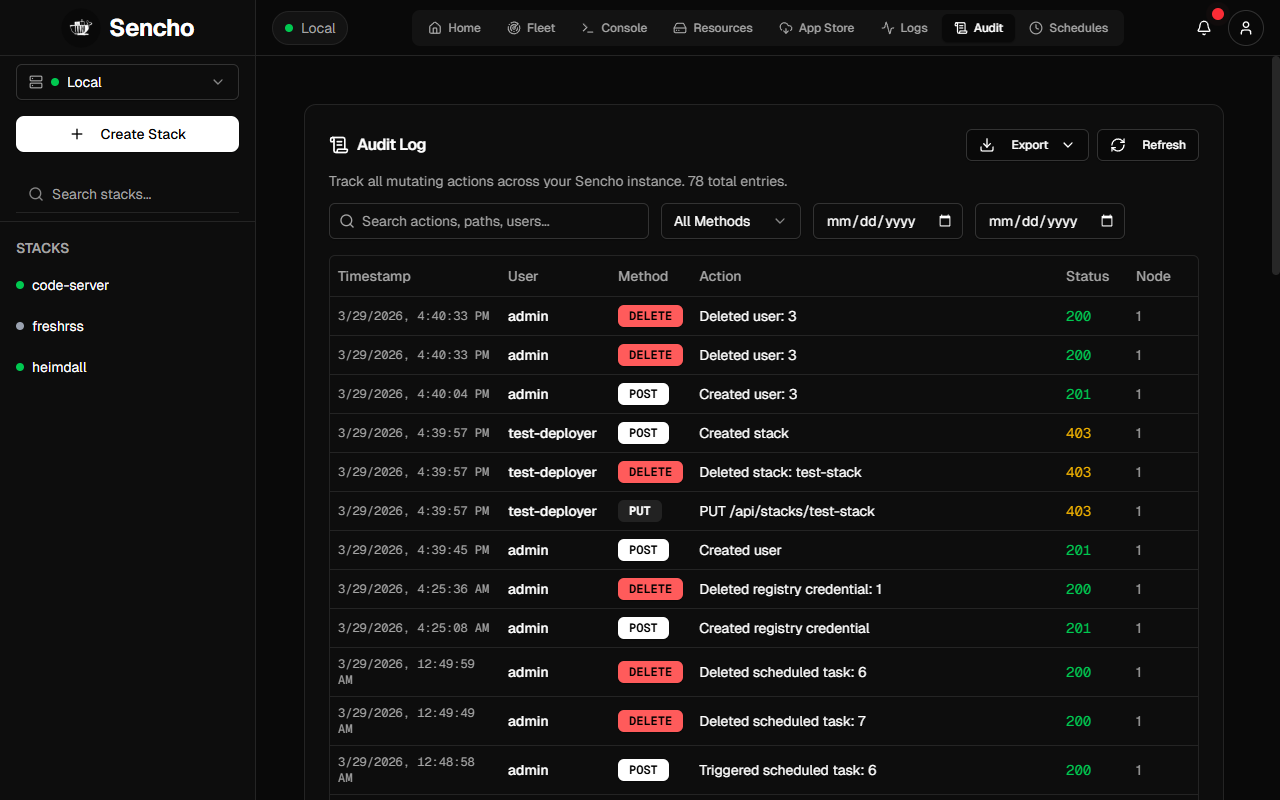Open calendar picker on second date field
This screenshot has width=1280, height=800.
1107,221
